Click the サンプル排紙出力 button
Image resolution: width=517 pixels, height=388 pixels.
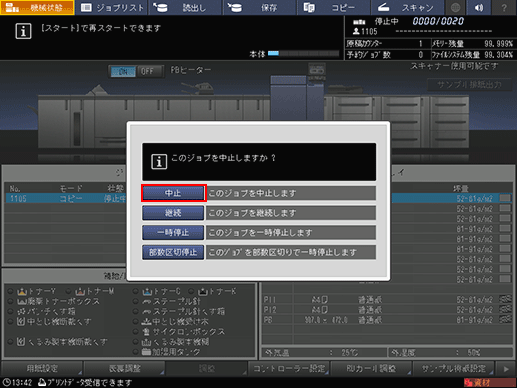[x=470, y=85]
